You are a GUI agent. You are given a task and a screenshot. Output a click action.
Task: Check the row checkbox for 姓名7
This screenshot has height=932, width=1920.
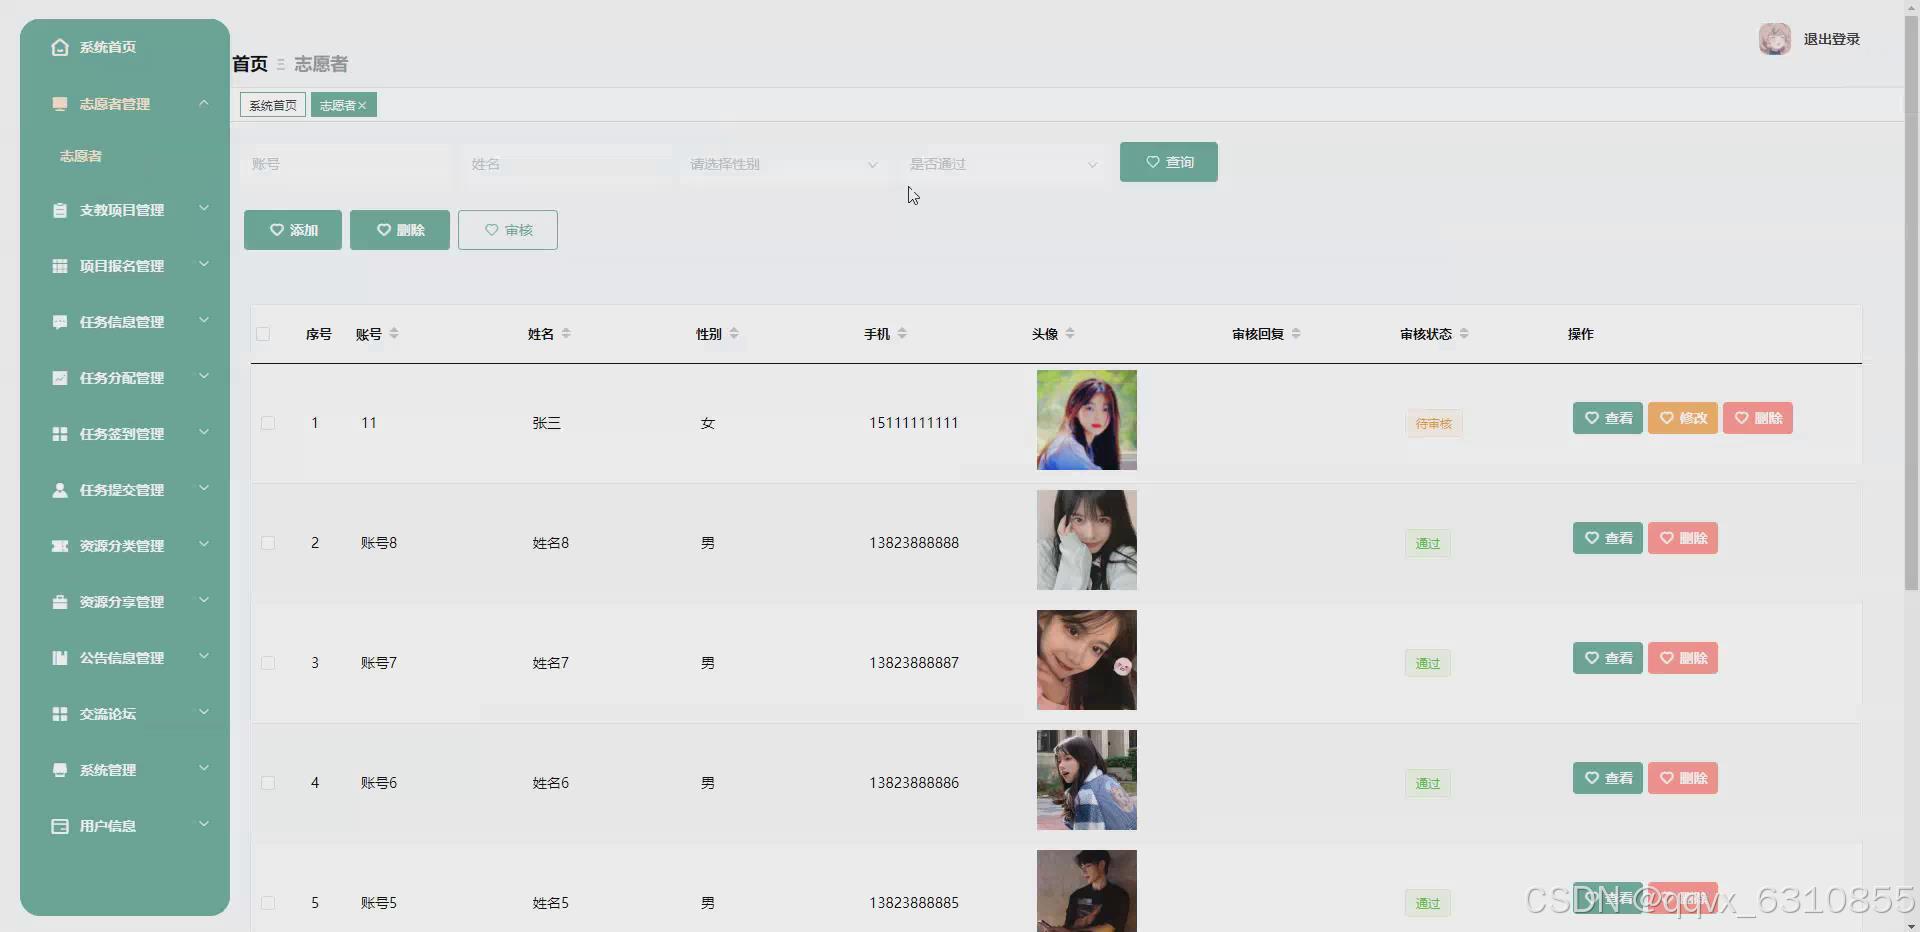click(x=268, y=663)
